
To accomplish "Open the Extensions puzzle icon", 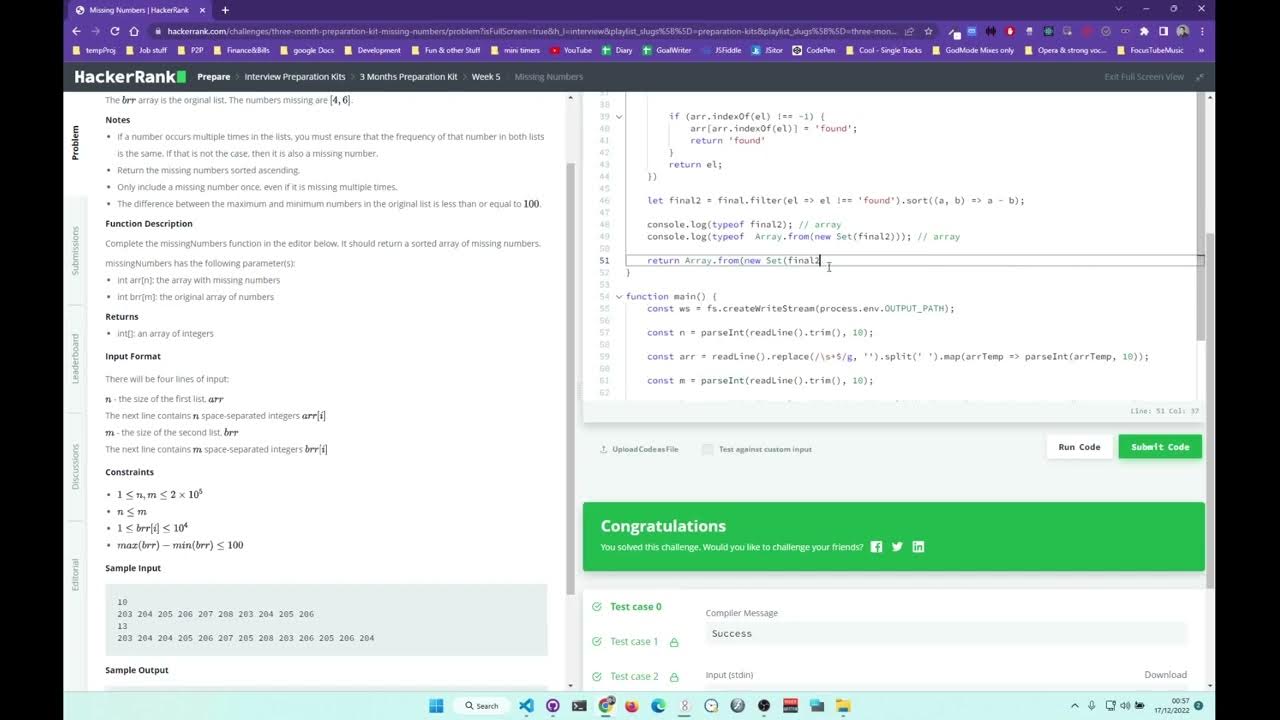I will 1144,31.
